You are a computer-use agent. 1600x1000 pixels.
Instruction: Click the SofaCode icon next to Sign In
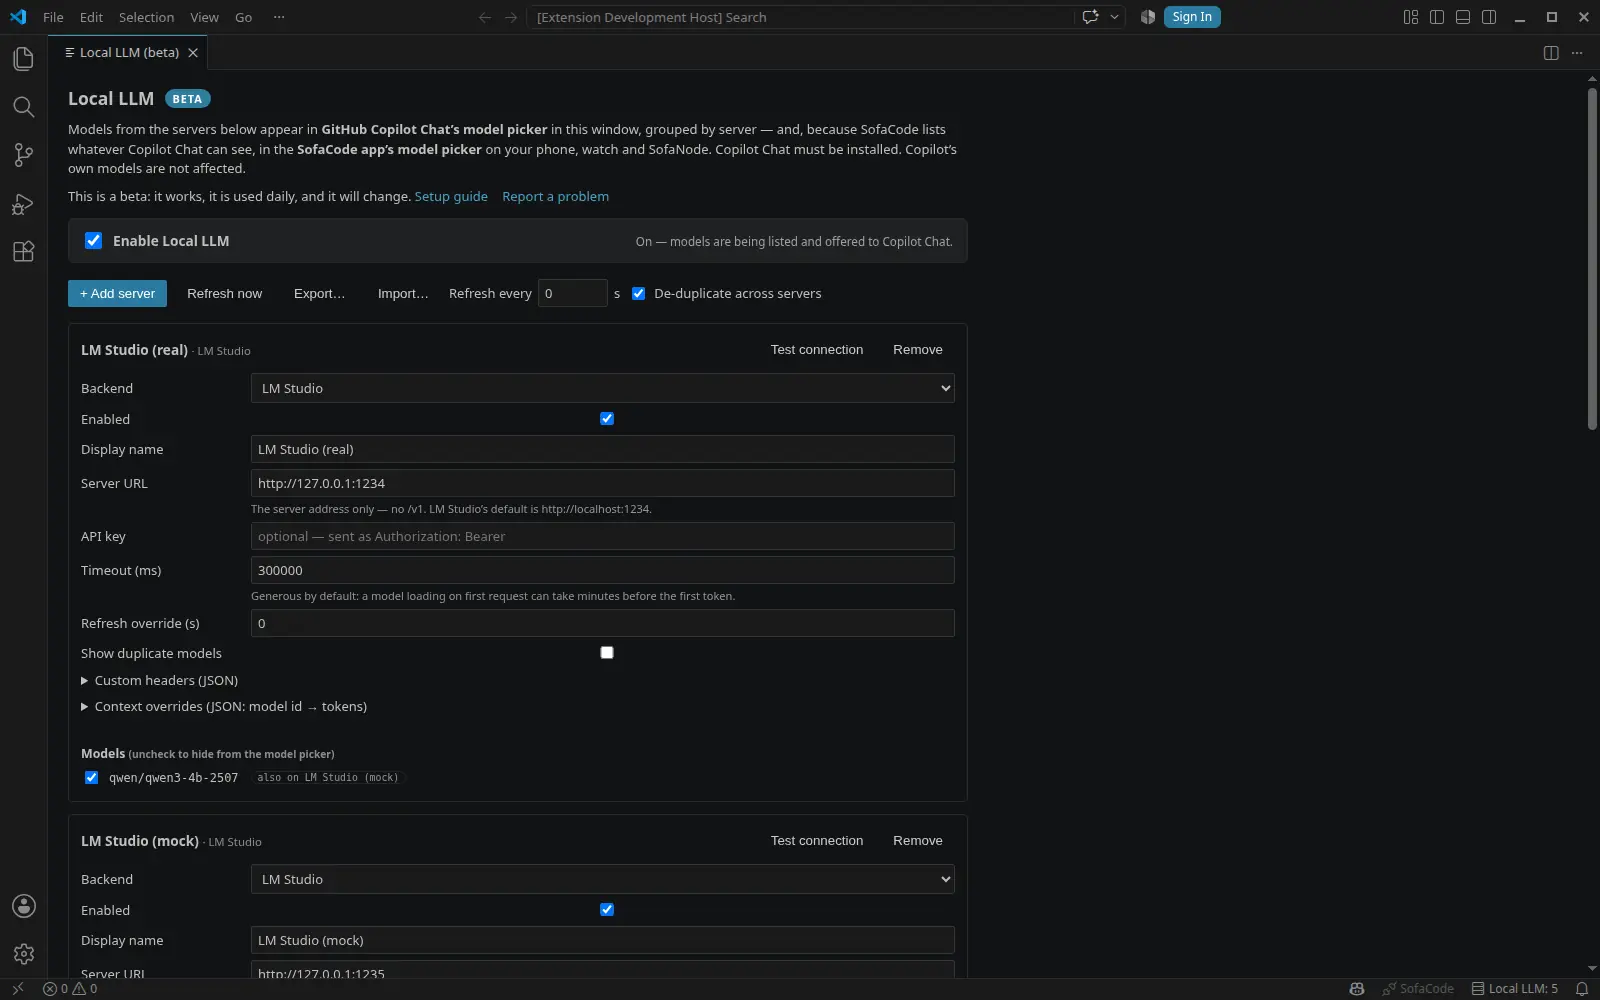(x=1148, y=17)
